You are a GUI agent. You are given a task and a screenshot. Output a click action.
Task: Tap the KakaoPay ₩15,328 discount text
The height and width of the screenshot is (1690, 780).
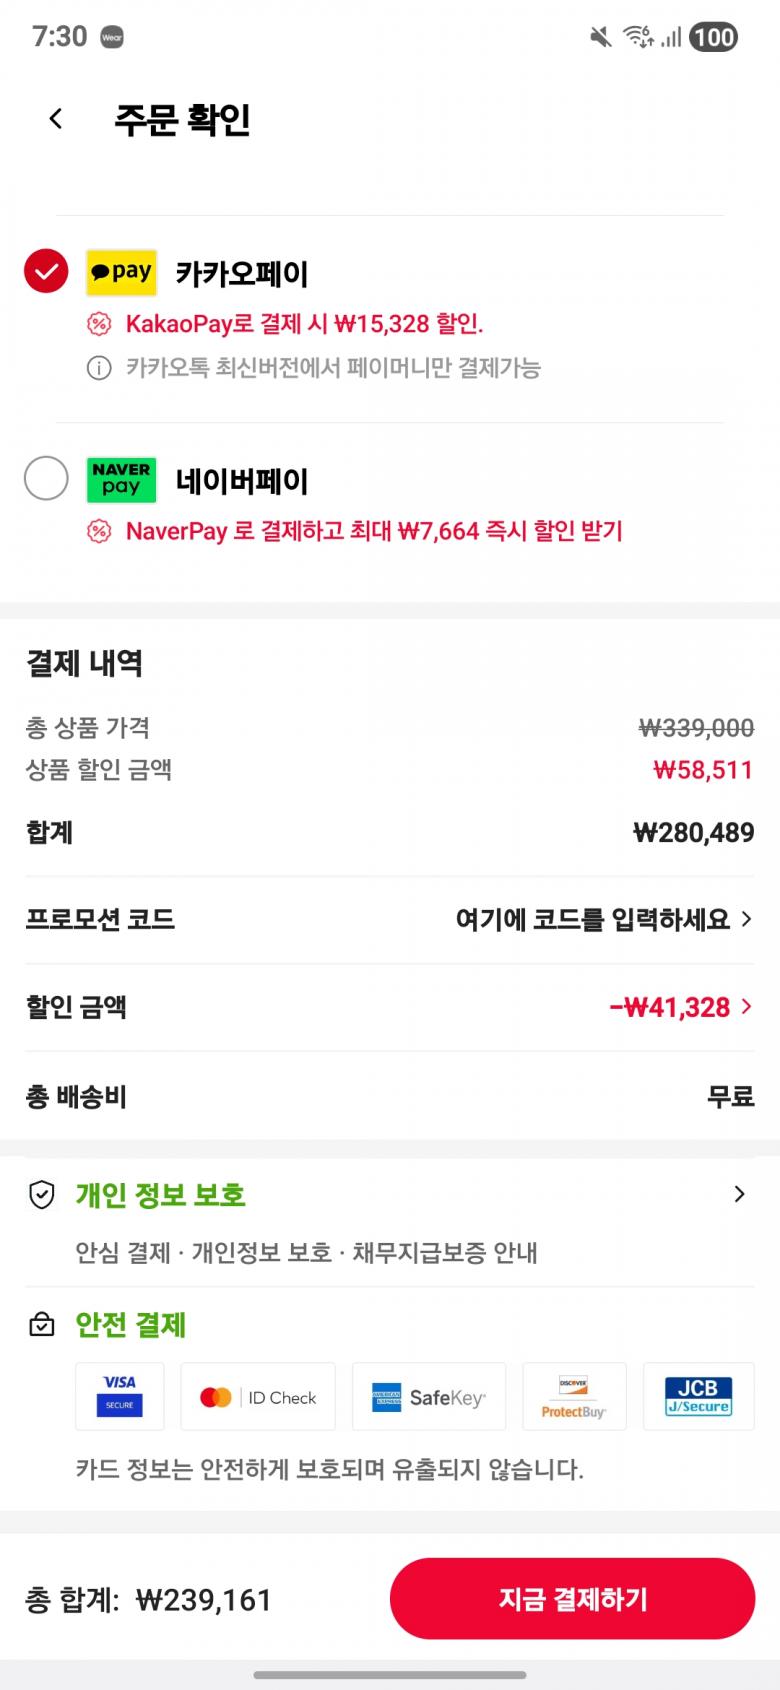tap(304, 324)
